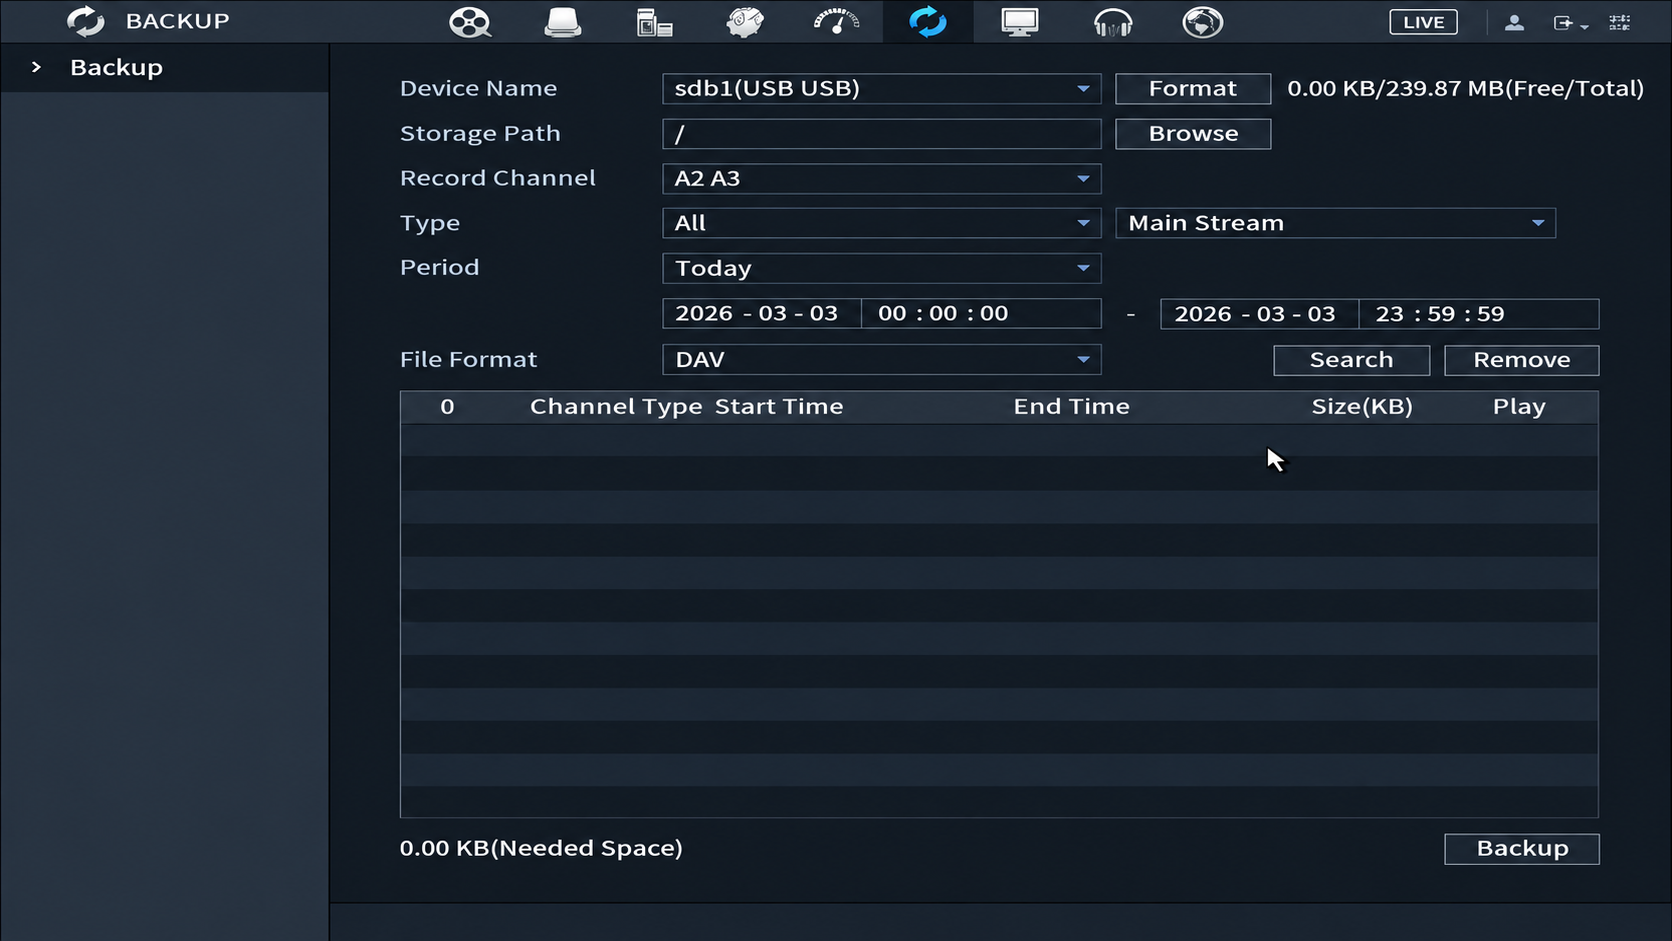
Task: Expand the Device Name dropdown
Action: [881, 88]
